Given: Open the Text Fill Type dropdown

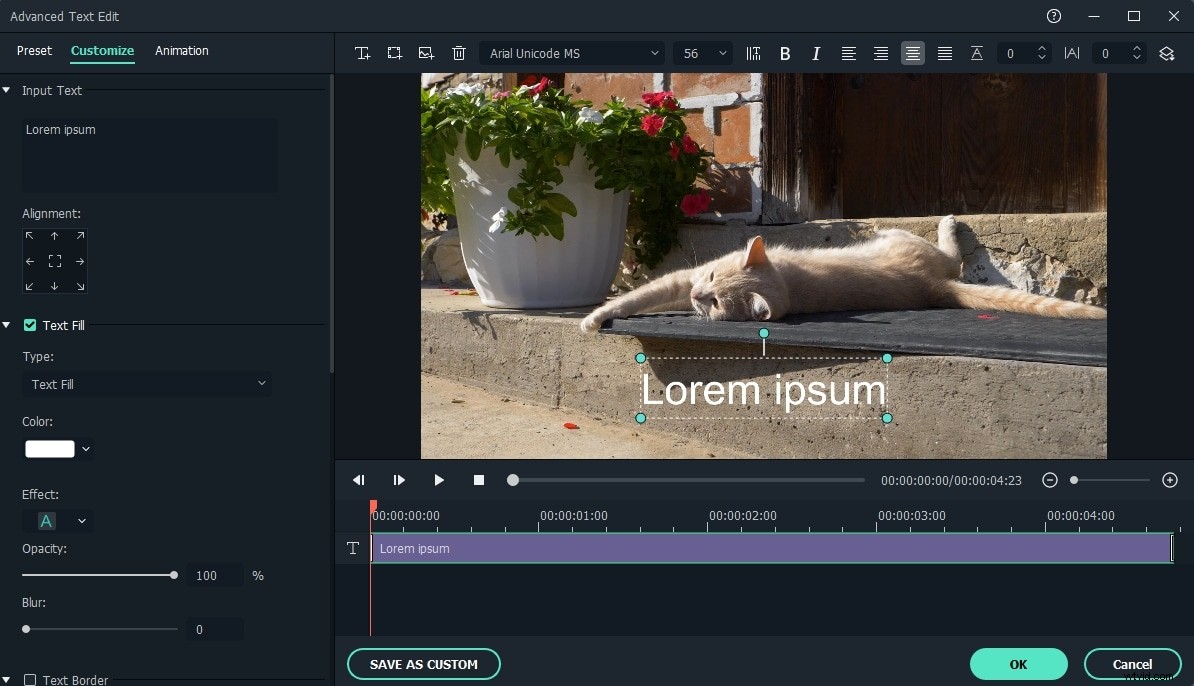Looking at the screenshot, I should click(x=147, y=384).
